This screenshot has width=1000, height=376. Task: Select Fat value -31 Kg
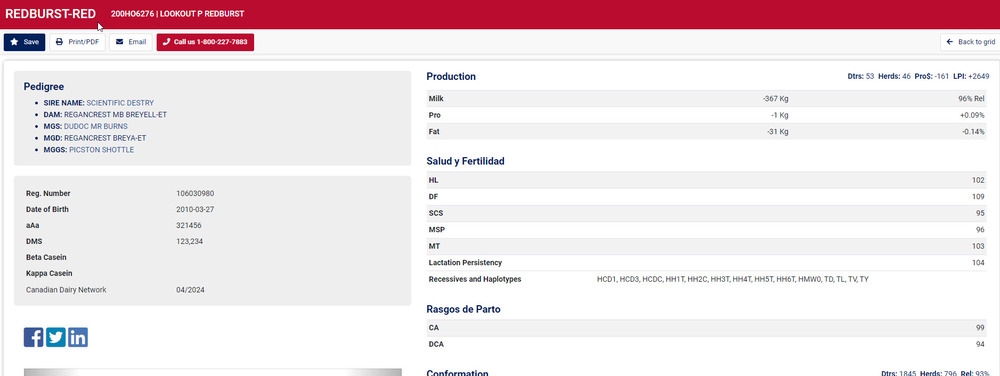point(777,132)
